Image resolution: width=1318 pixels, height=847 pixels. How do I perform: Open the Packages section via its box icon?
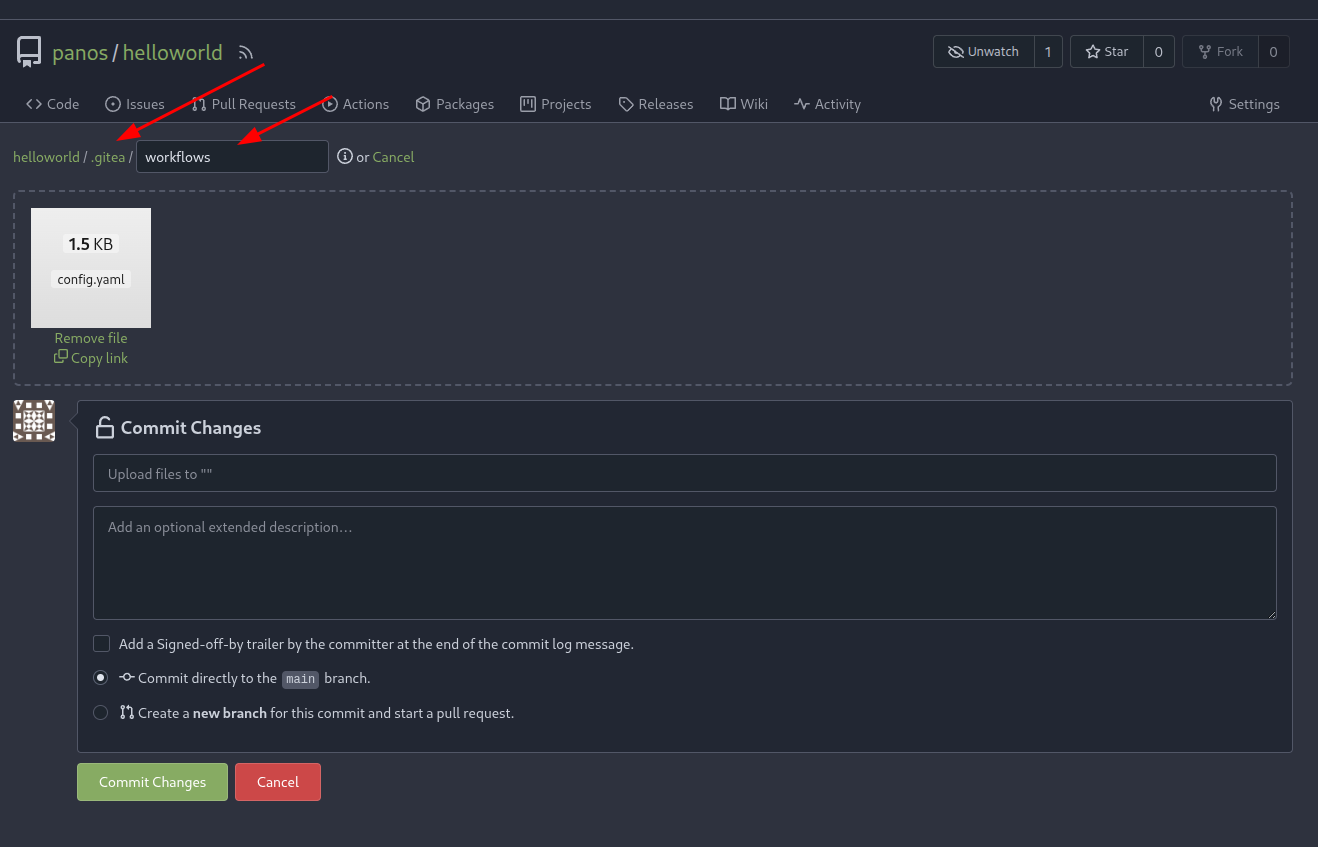(x=422, y=103)
